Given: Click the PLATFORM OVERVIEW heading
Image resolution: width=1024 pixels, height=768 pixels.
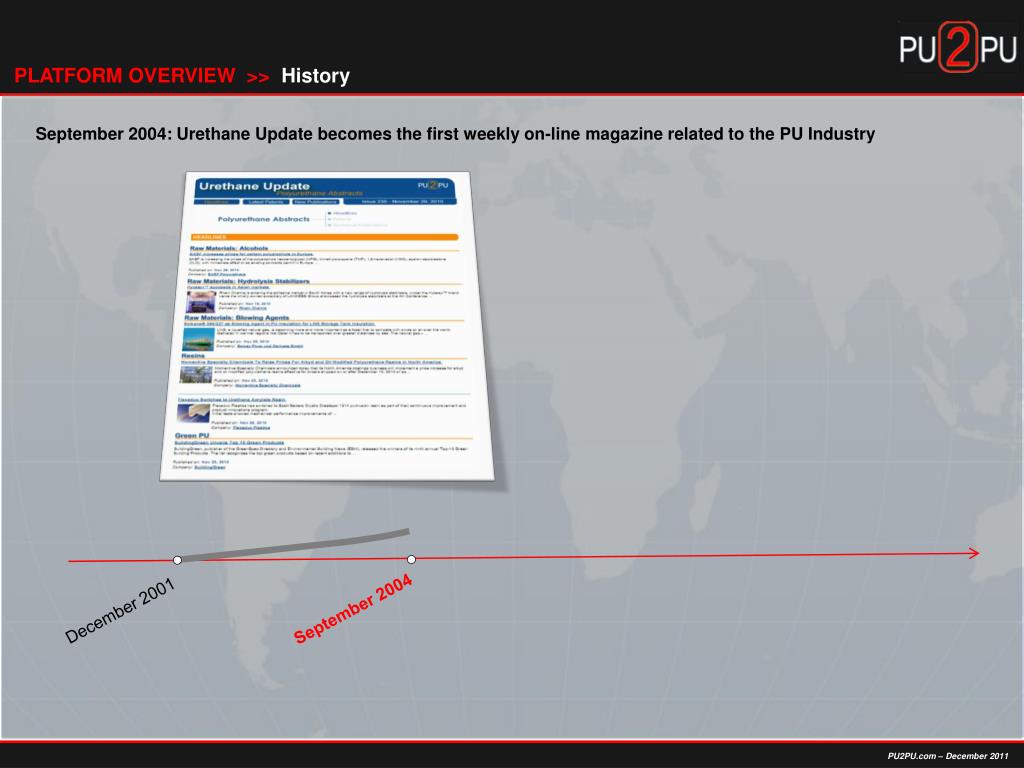Looking at the screenshot, I should [125, 76].
